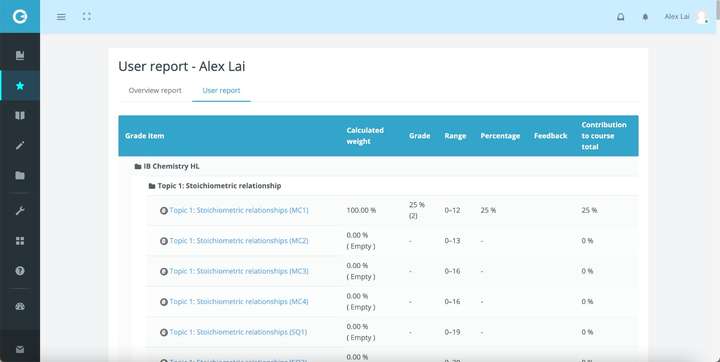This screenshot has height=362, width=720.
Task: Click the star icon in sidebar
Action: tap(20, 85)
